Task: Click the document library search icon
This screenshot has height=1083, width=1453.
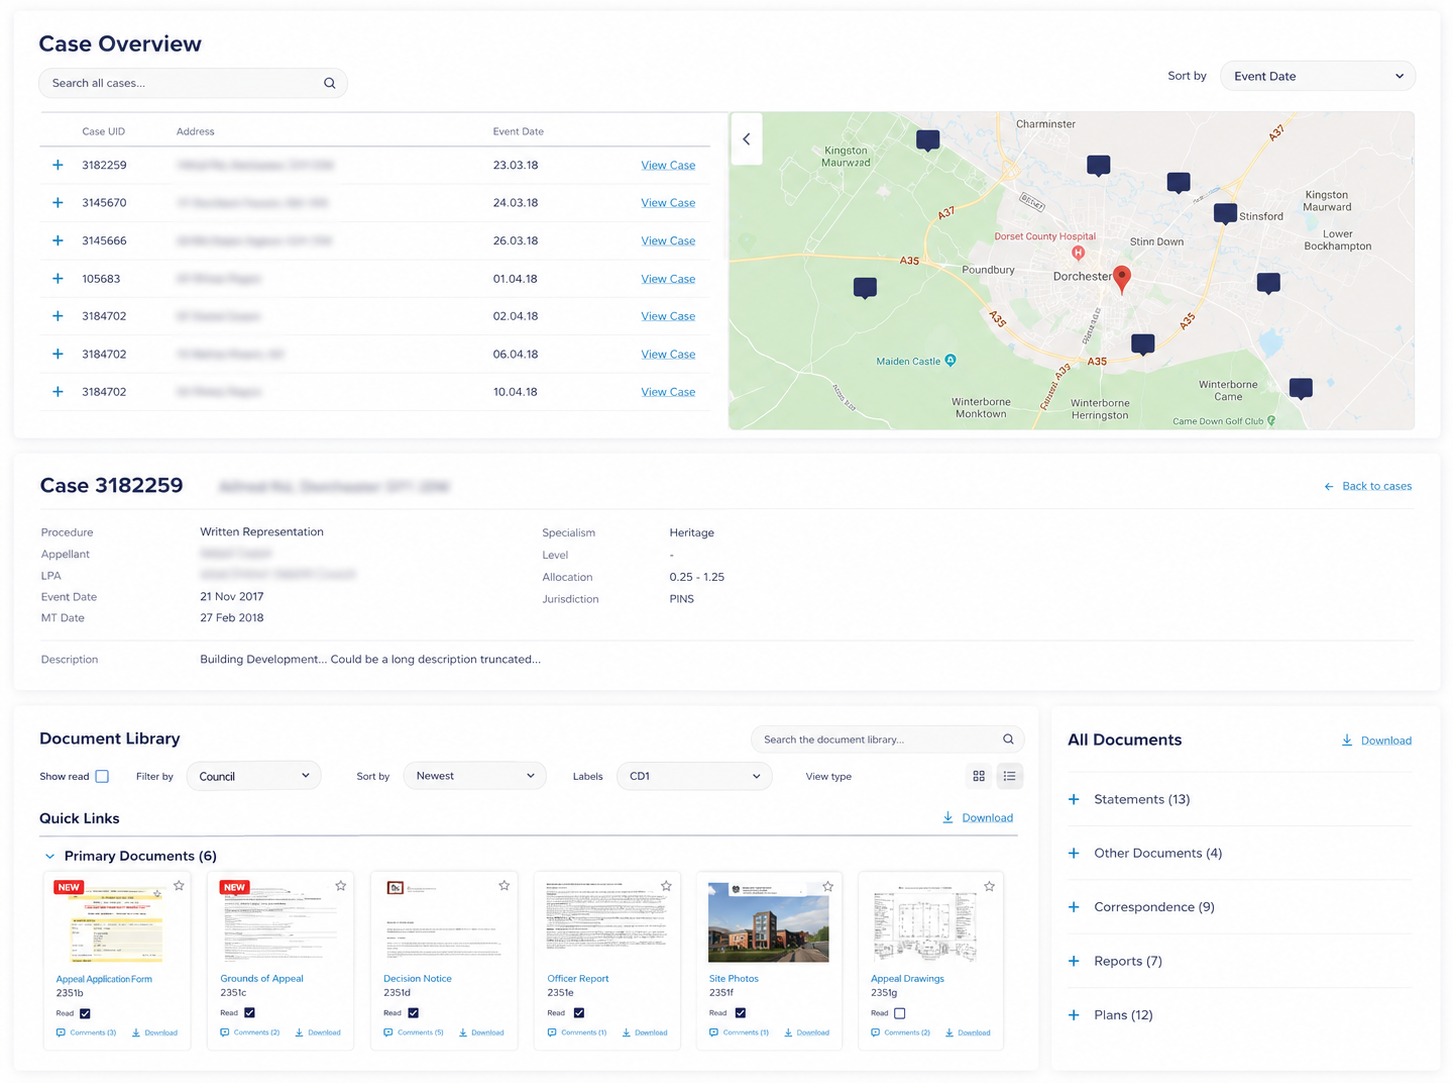Action: 1008,739
